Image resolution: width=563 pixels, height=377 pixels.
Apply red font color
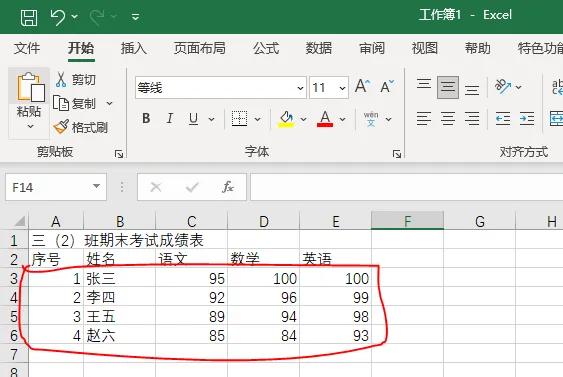tap(325, 118)
